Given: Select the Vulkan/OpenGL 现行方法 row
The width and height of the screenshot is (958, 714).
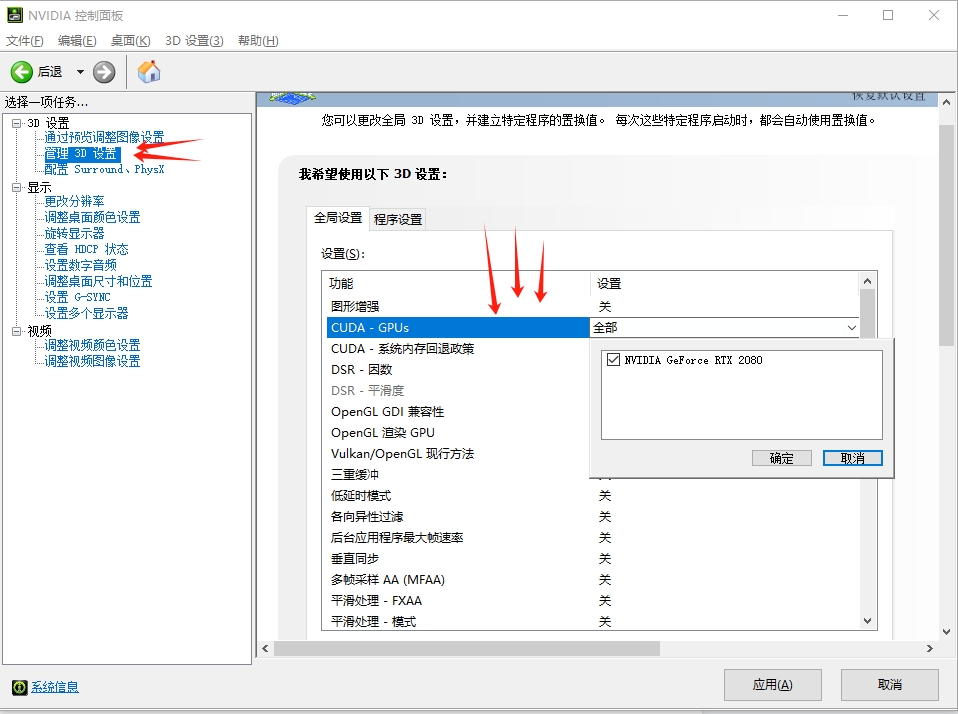Looking at the screenshot, I should (x=458, y=454).
